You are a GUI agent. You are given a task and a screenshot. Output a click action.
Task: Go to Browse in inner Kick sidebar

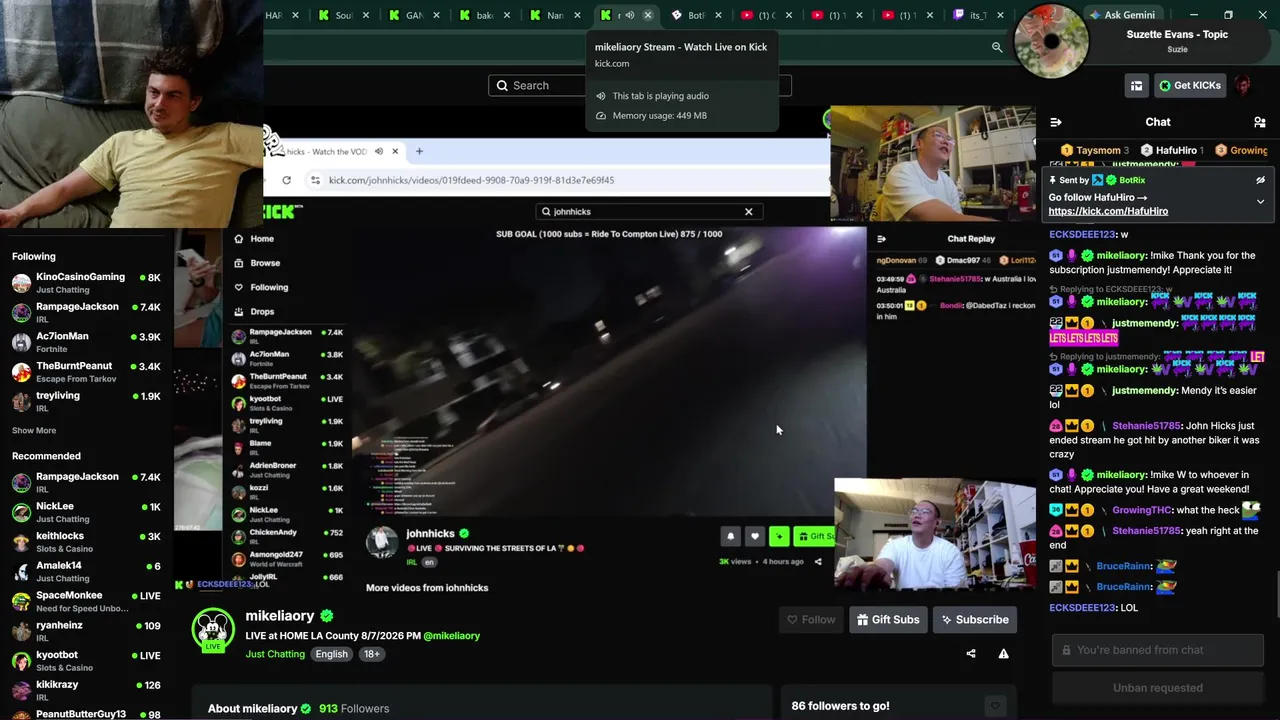pyautogui.click(x=256, y=263)
